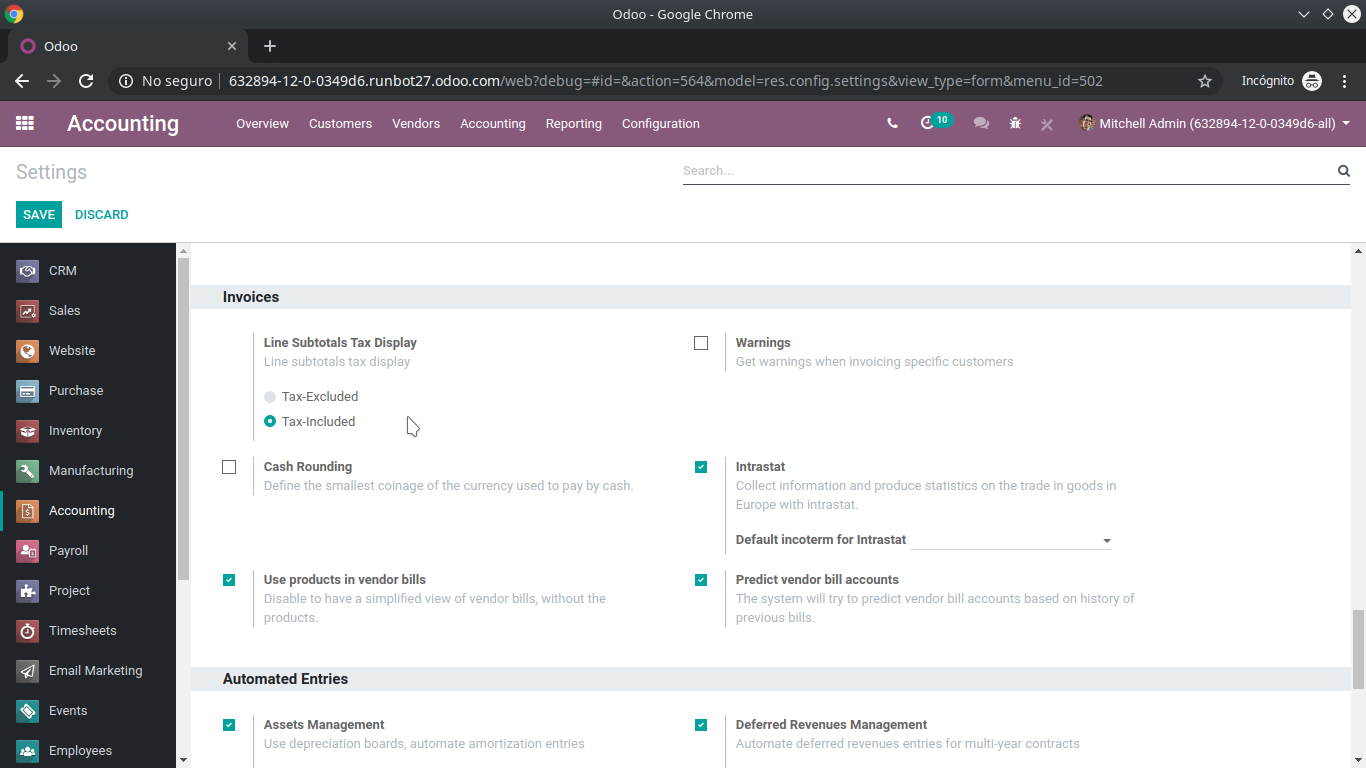Screen dimensions: 1366x768
Task: Click the bug report icon in the header
Action: click(1015, 123)
